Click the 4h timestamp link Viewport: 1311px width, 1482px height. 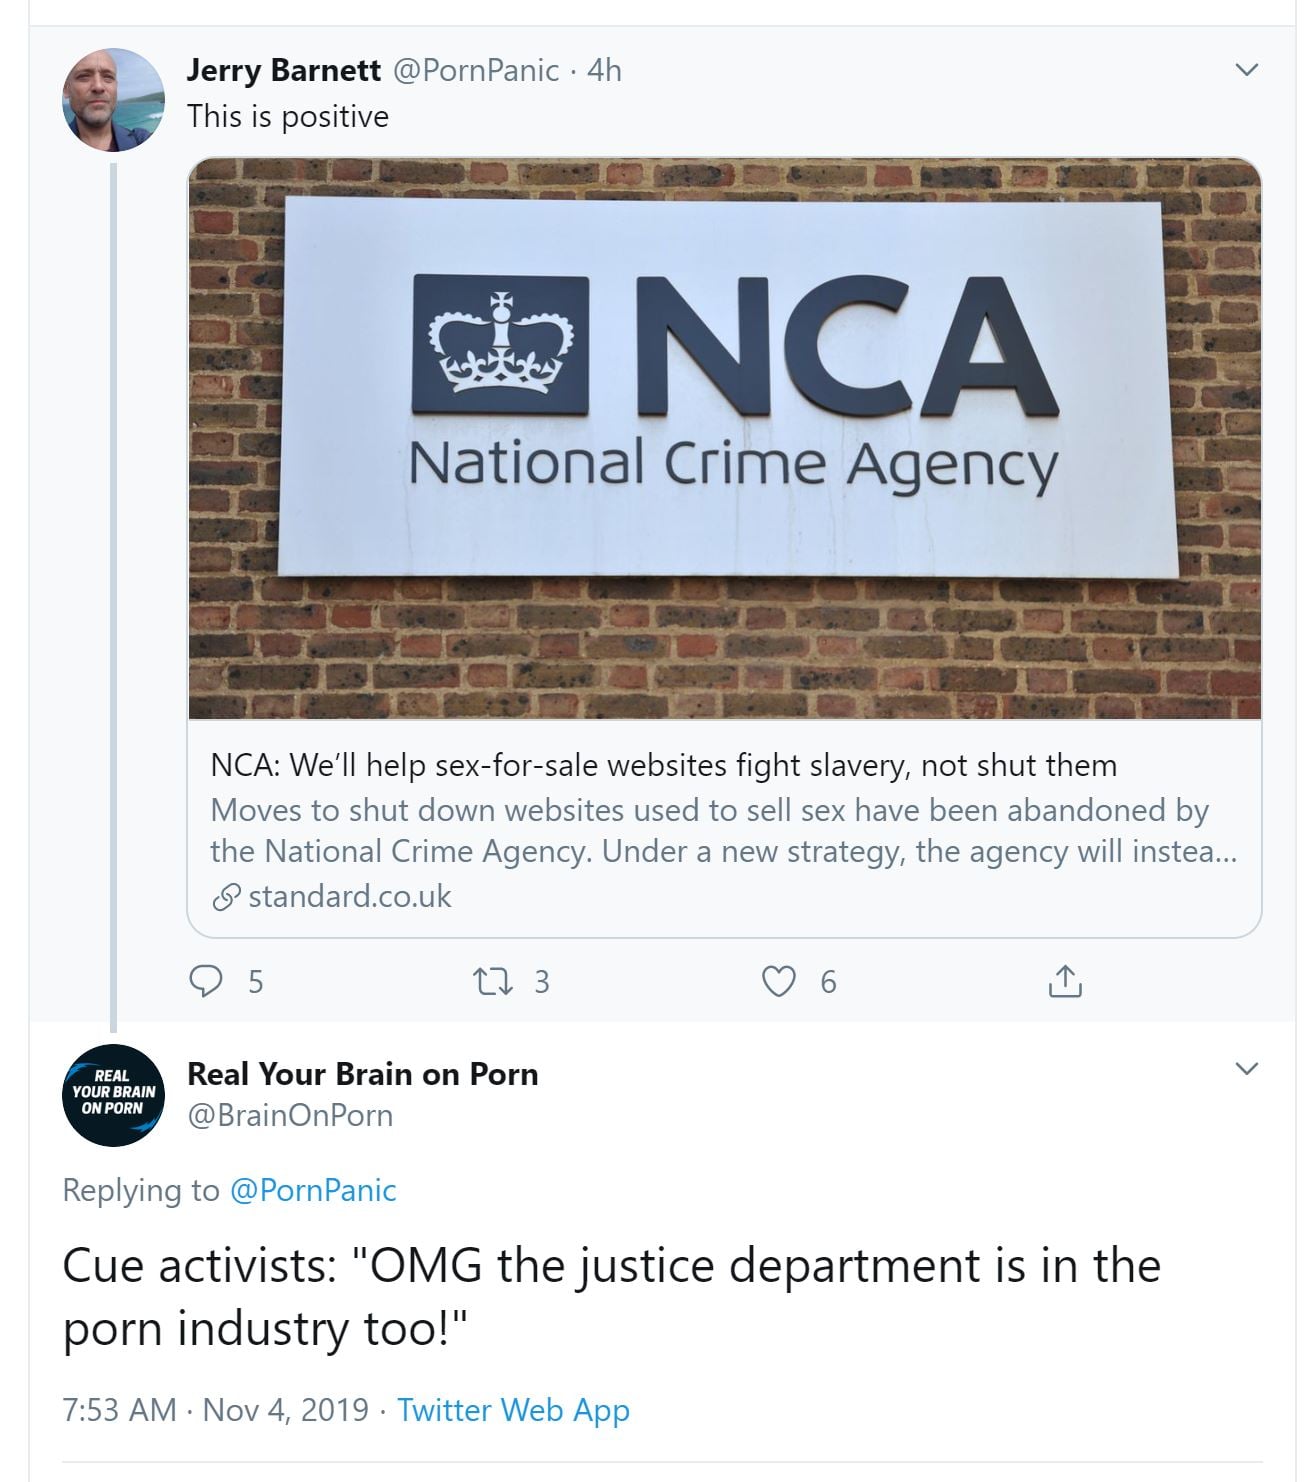pos(604,70)
